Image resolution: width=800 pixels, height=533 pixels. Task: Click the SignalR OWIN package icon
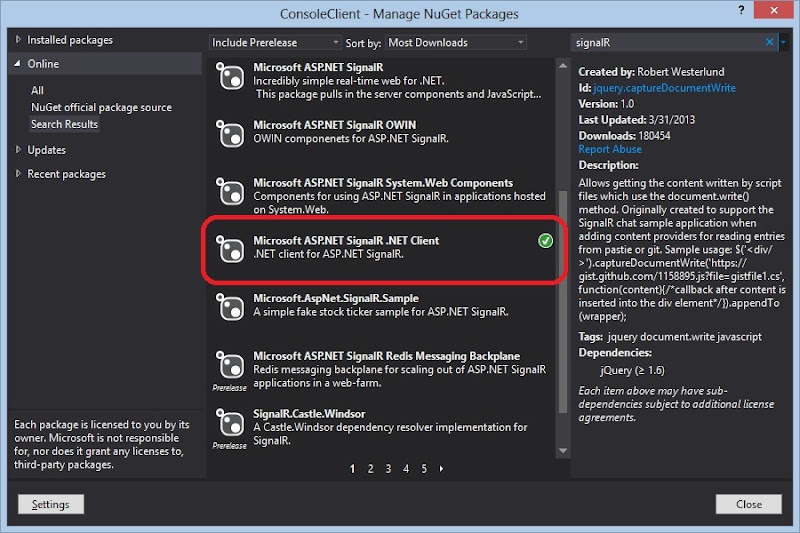[230, 134]
